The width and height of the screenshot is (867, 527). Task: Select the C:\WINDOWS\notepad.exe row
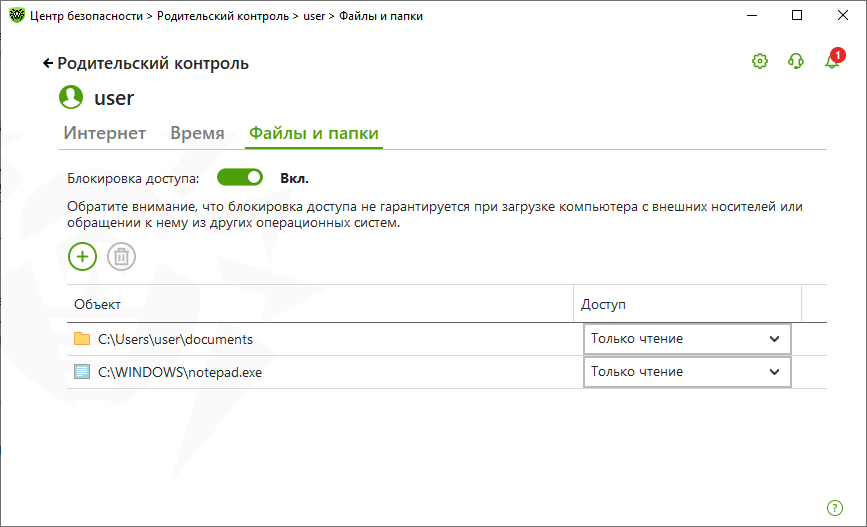point(447,372)
